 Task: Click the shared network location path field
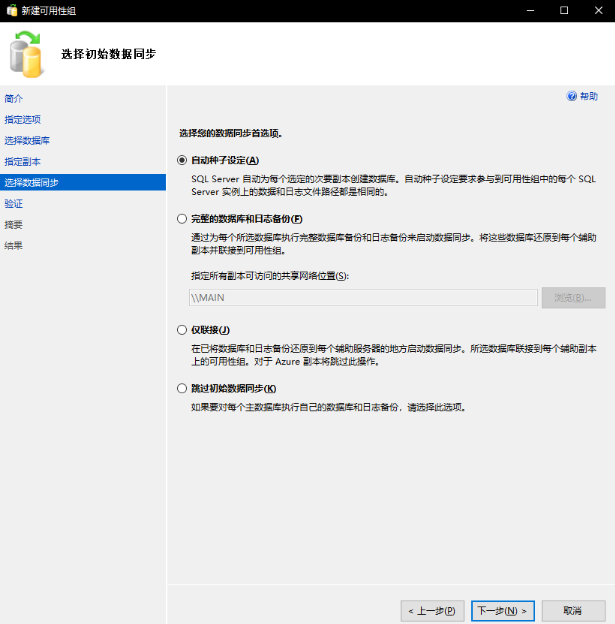pos(363,297)
